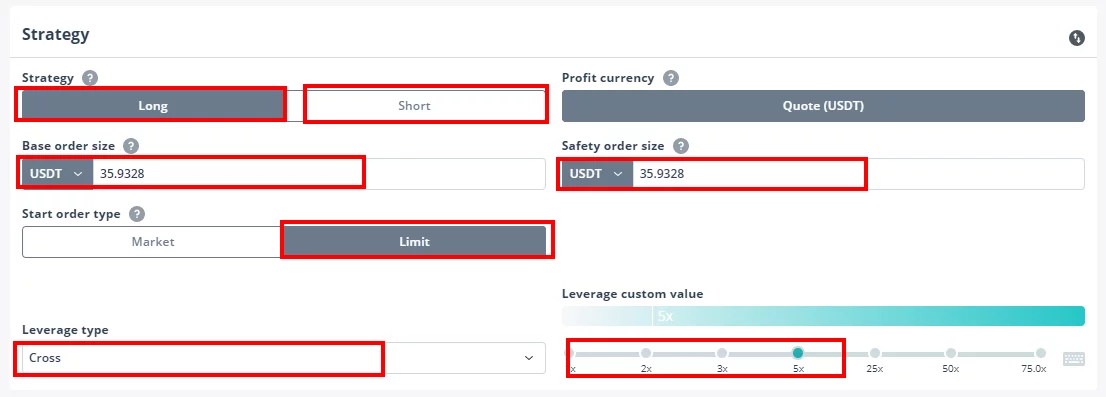Click the Start order type help icon

point(137,214)
